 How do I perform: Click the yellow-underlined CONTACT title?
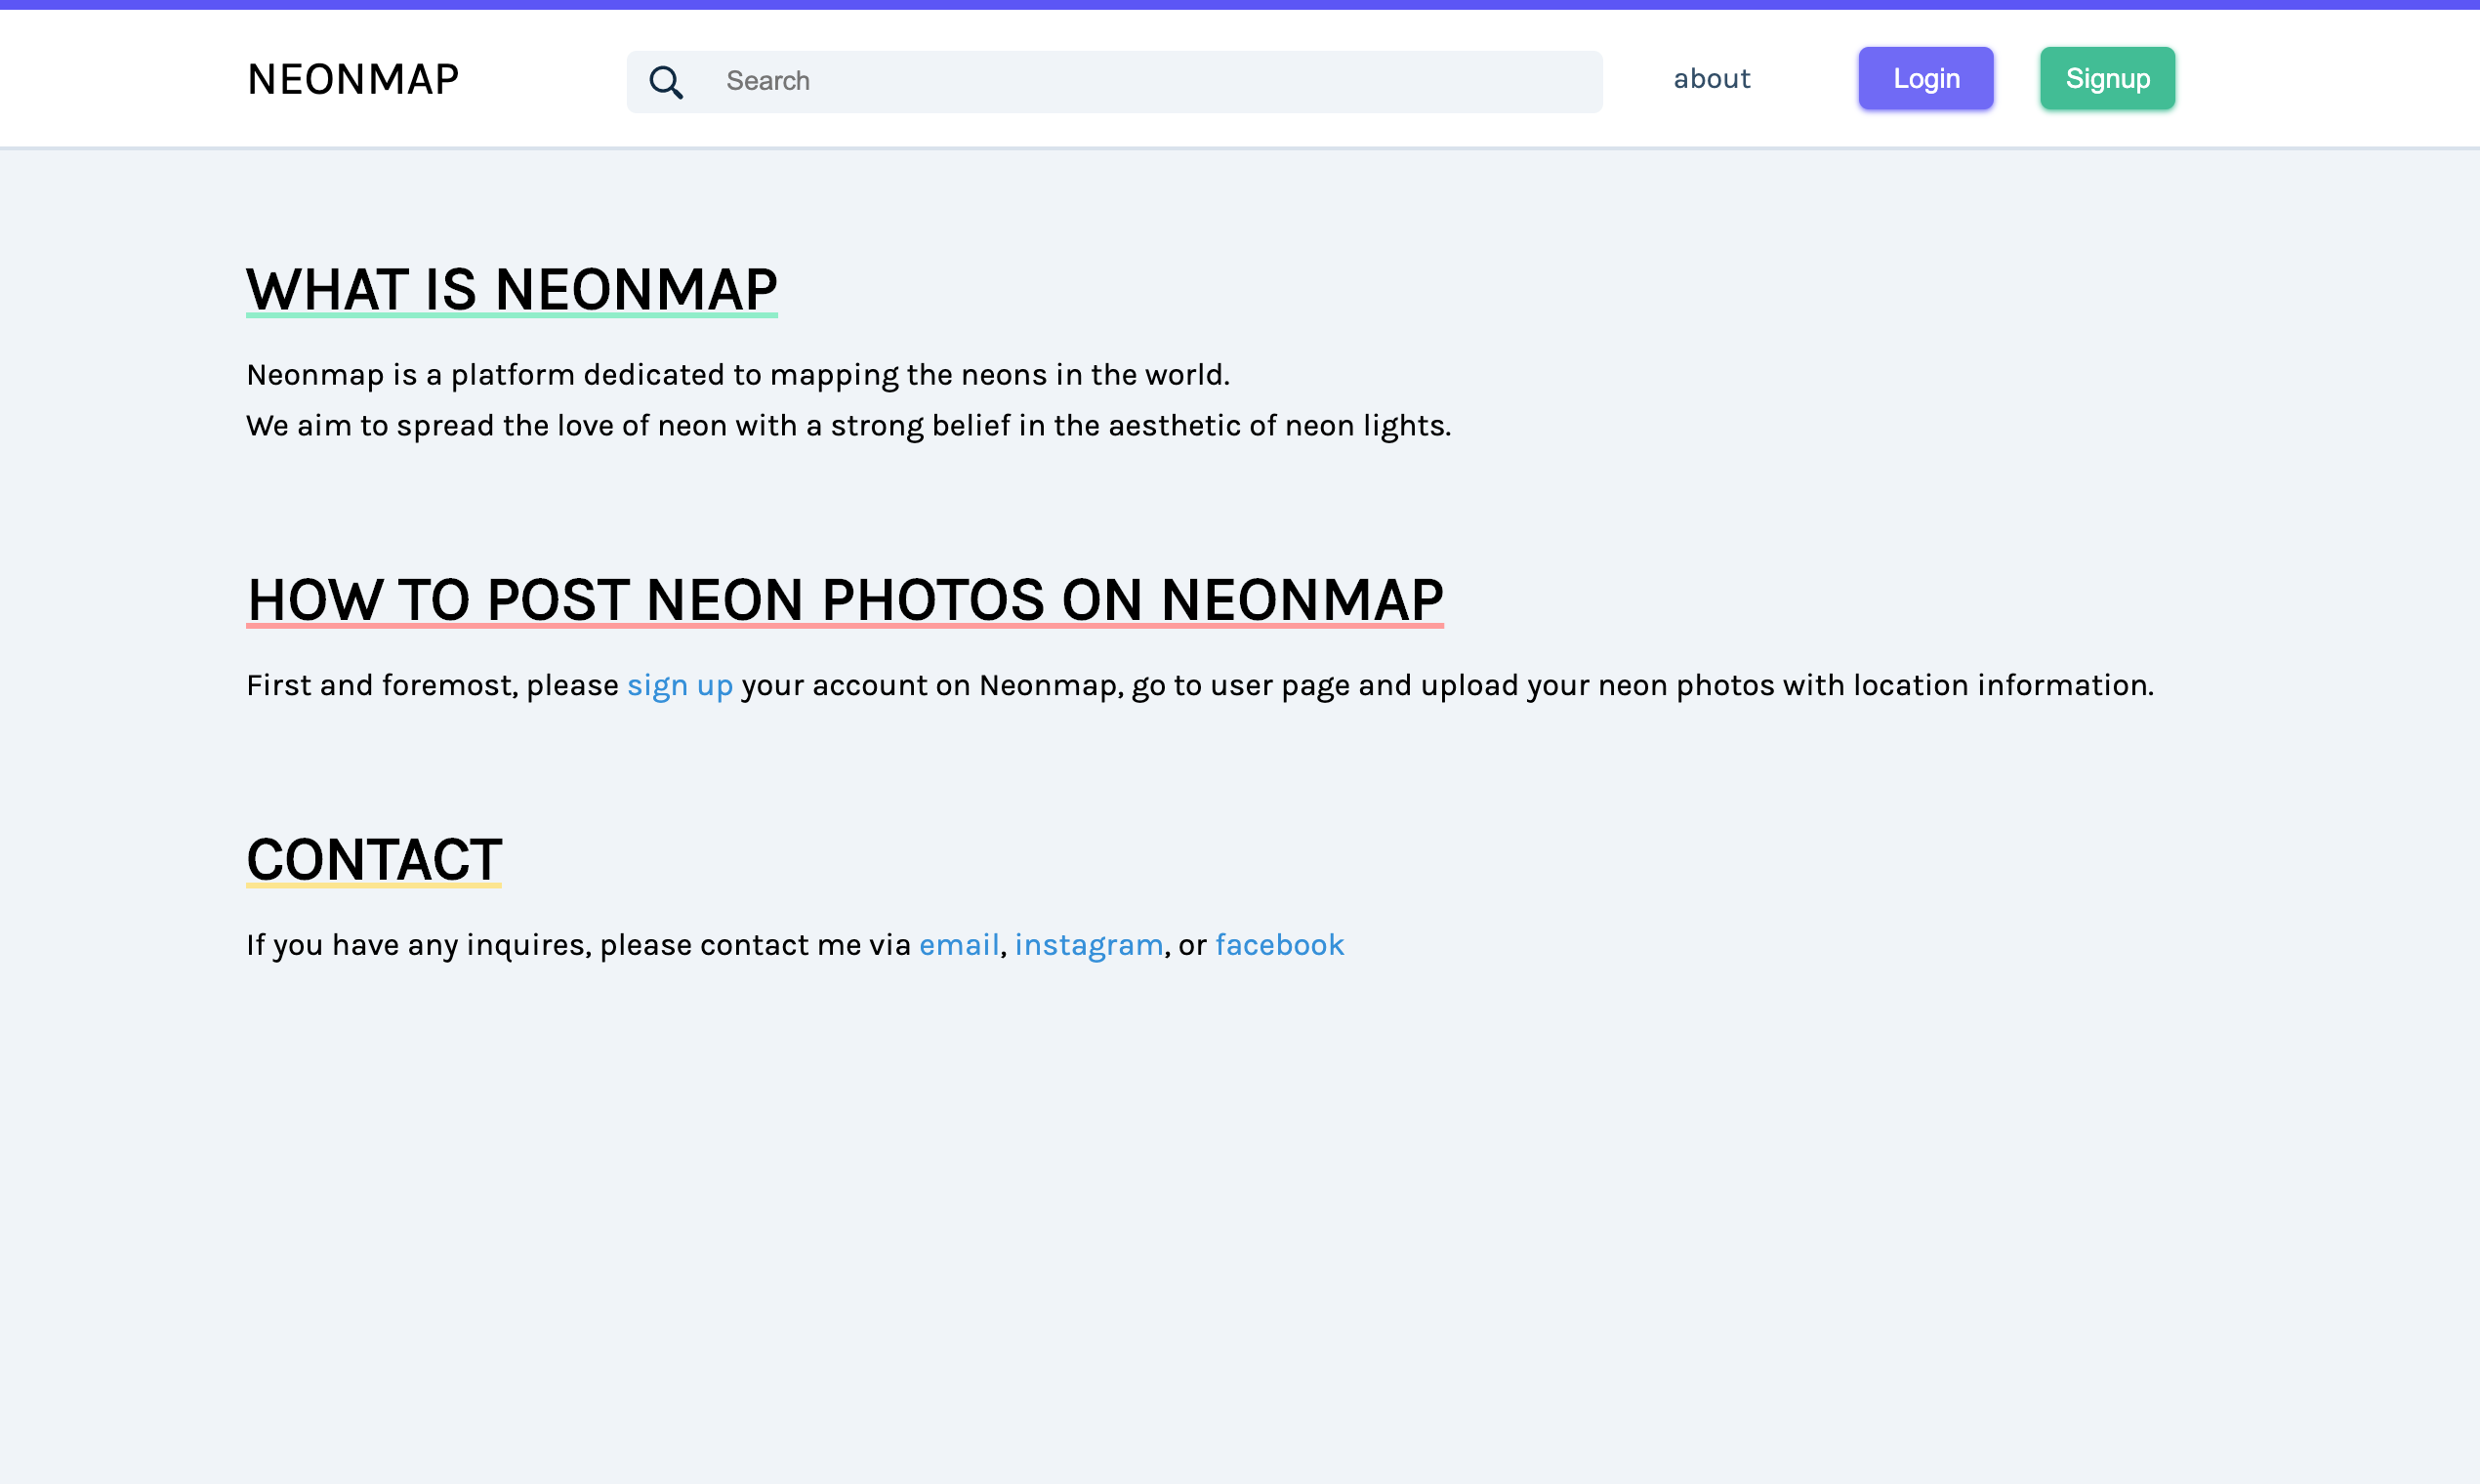[373, 858]
